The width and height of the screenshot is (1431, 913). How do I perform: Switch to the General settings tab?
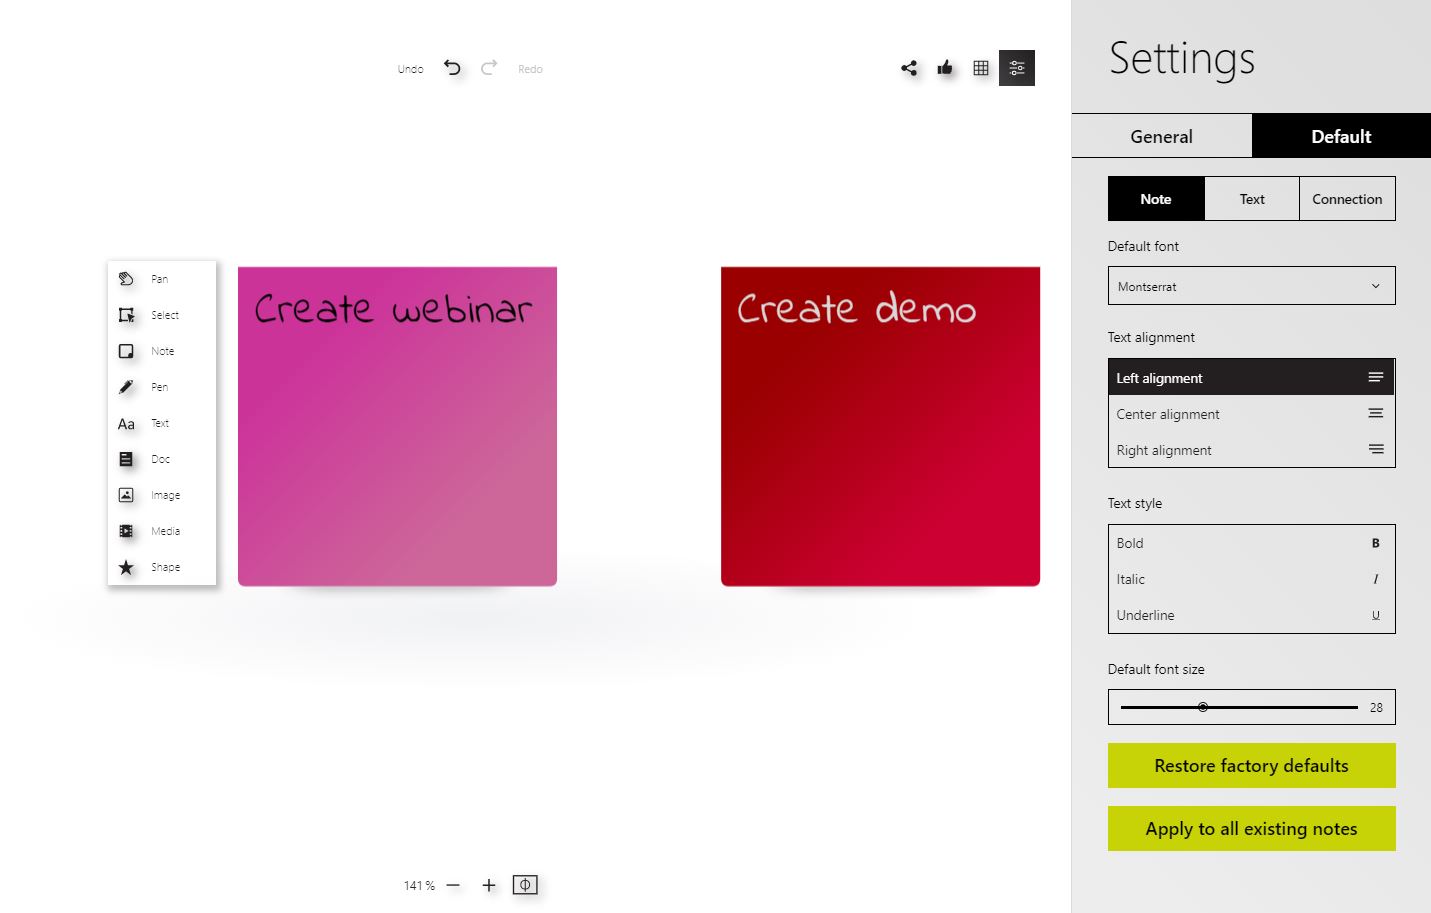pyautogui.click(x=1161, y=136)
